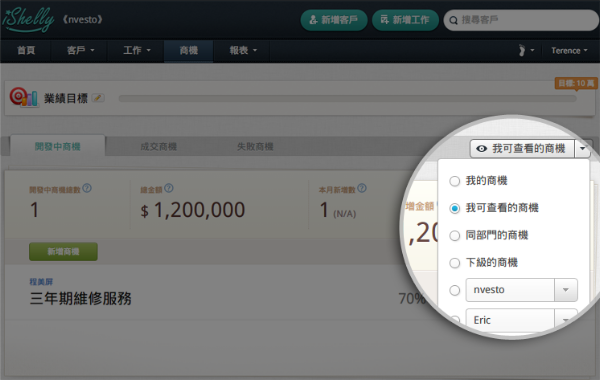Click the 70% probability value
600x380 pixels.
(412, 298)
